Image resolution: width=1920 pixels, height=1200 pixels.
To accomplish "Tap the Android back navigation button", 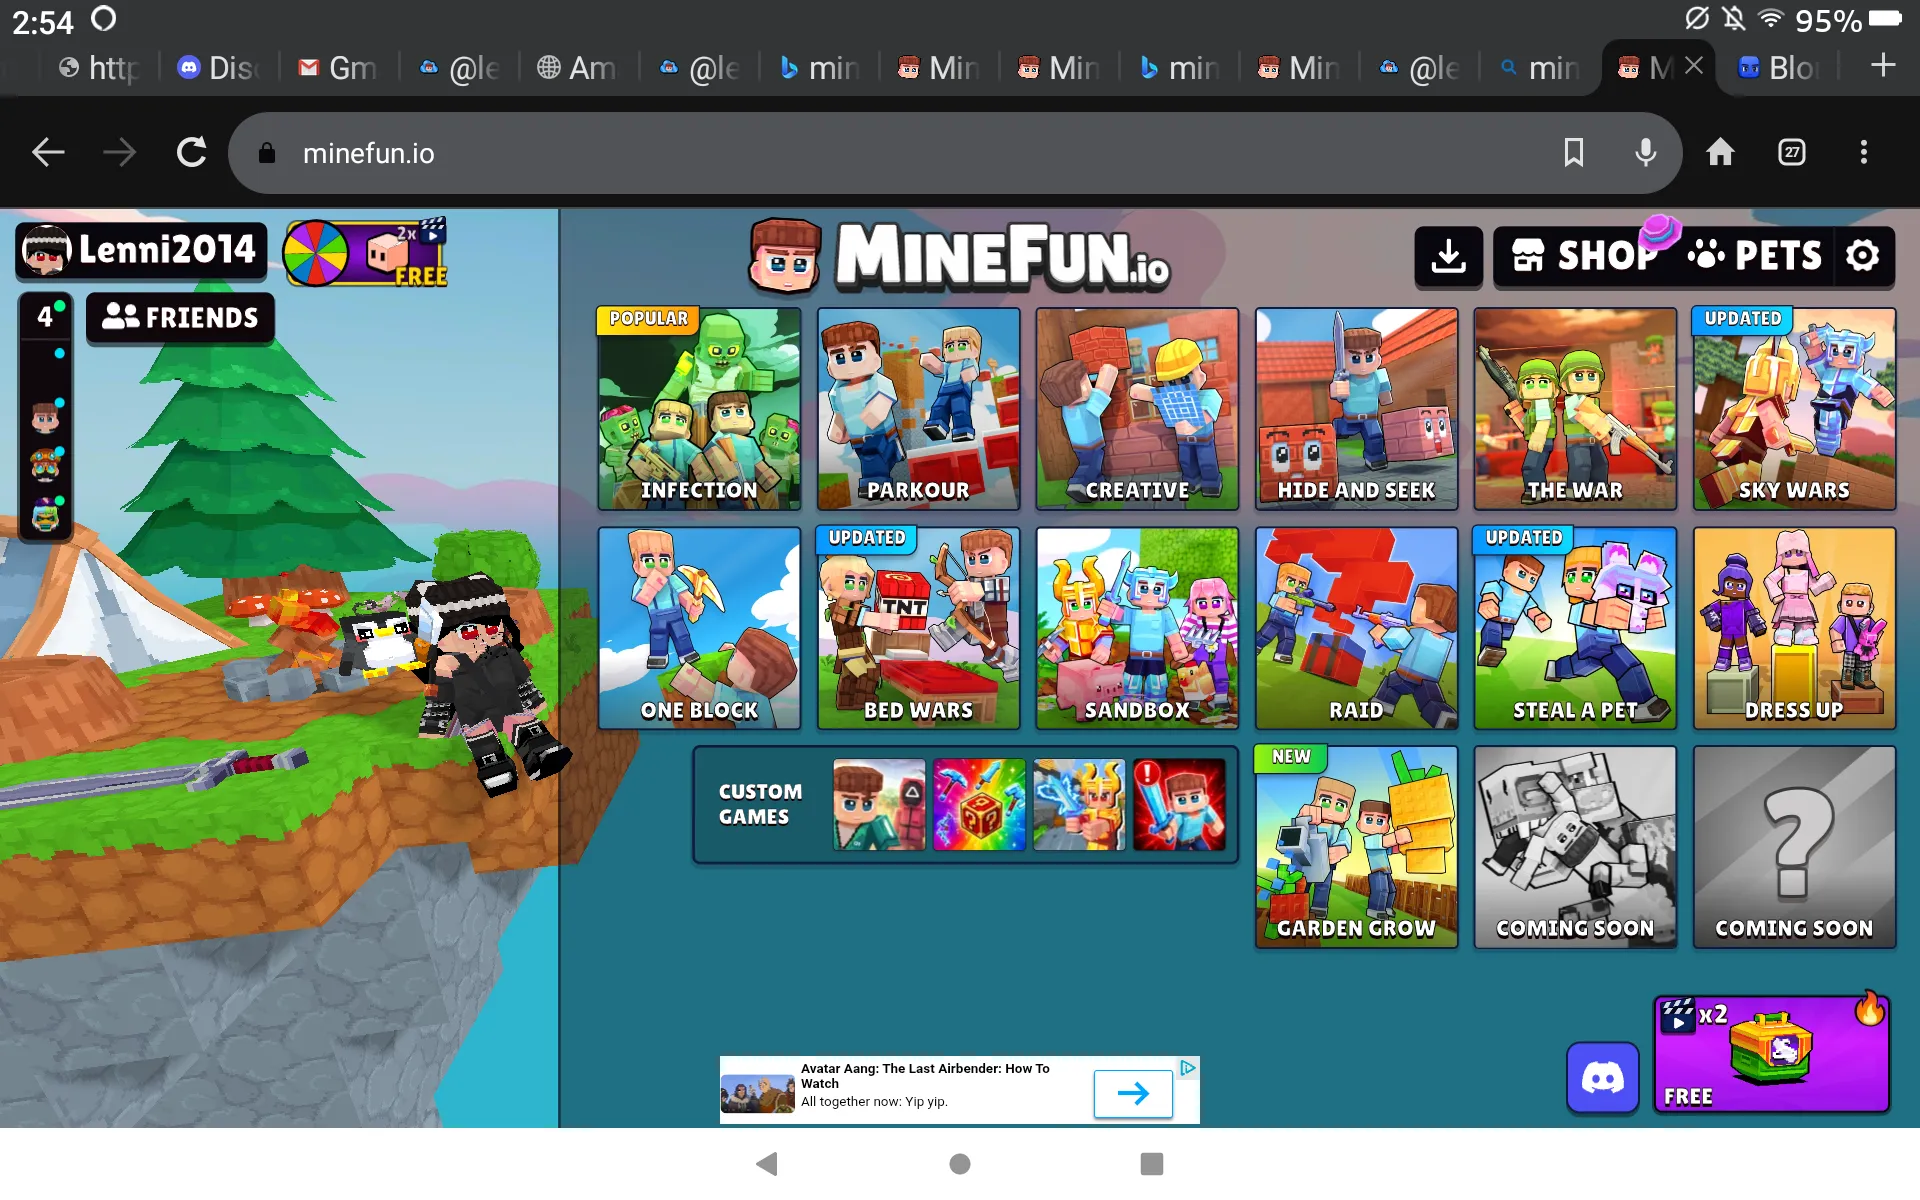I will click(767, 1163).
